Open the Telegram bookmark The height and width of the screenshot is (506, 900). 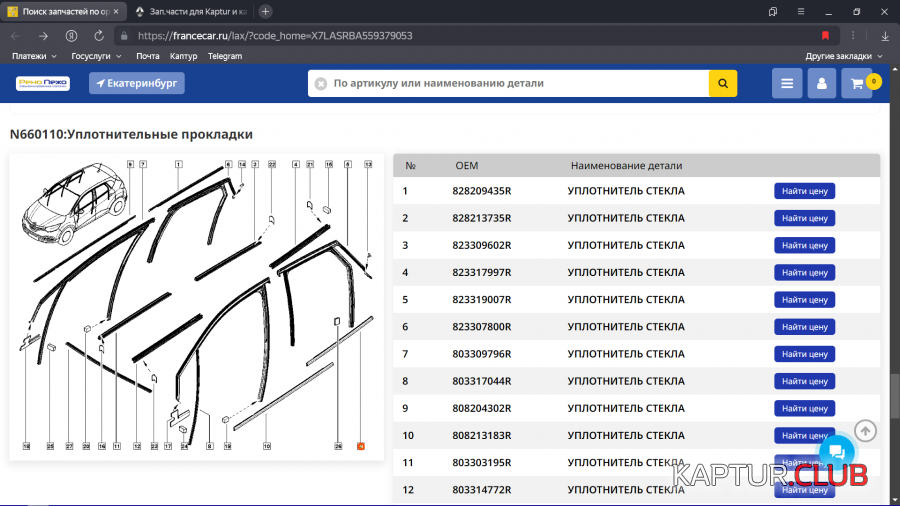click(225, 56)
